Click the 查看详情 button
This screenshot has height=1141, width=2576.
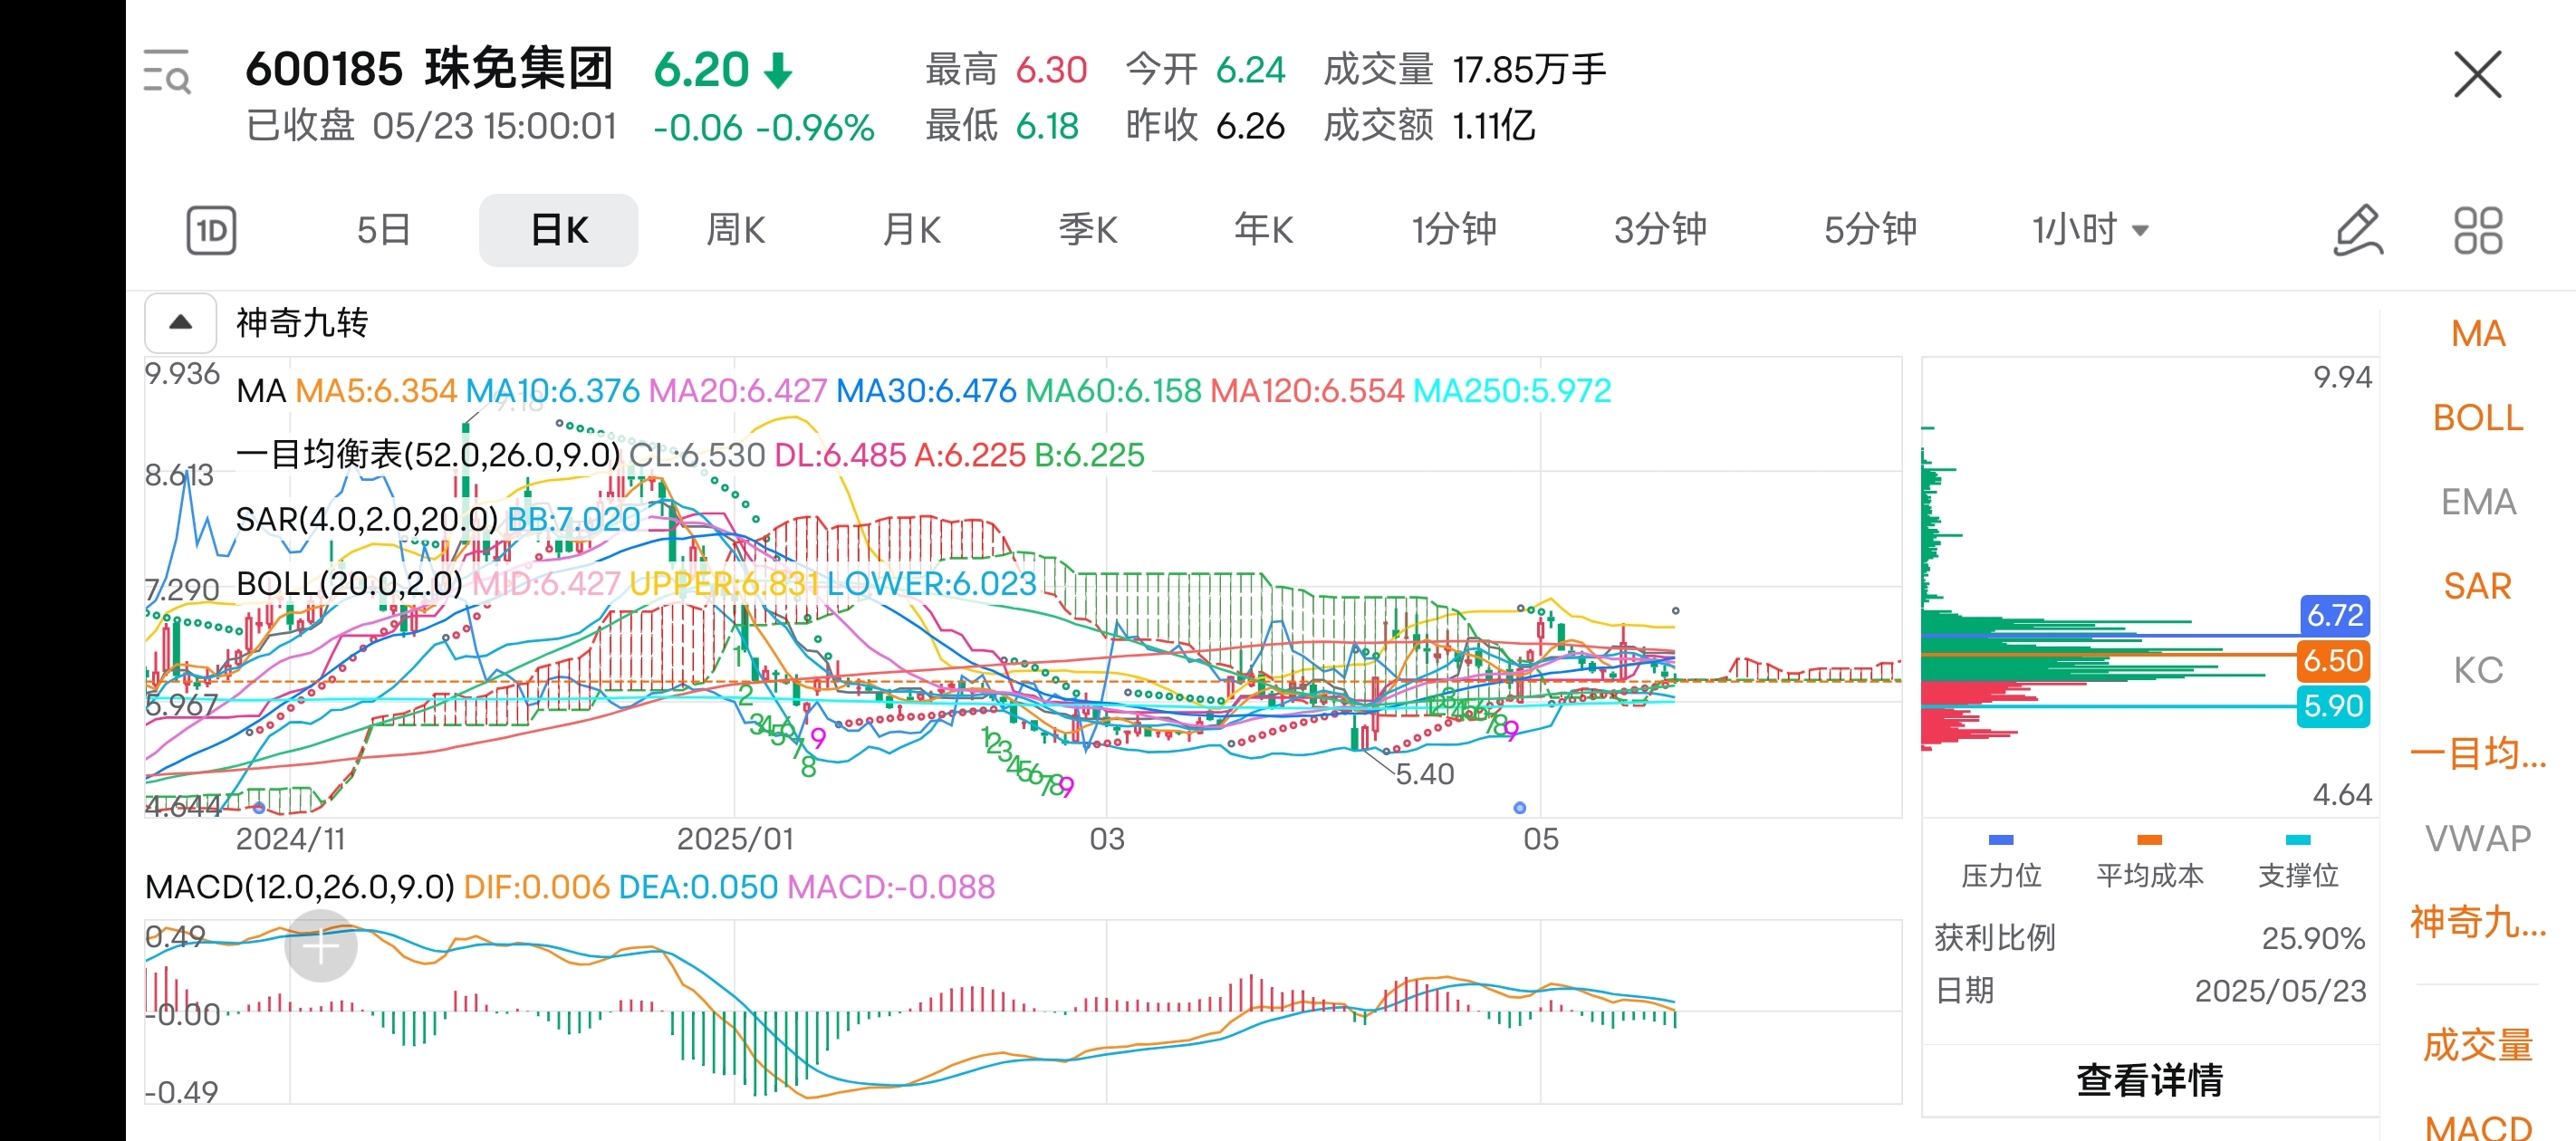pyautogui.click(x=2149, y=1080)
